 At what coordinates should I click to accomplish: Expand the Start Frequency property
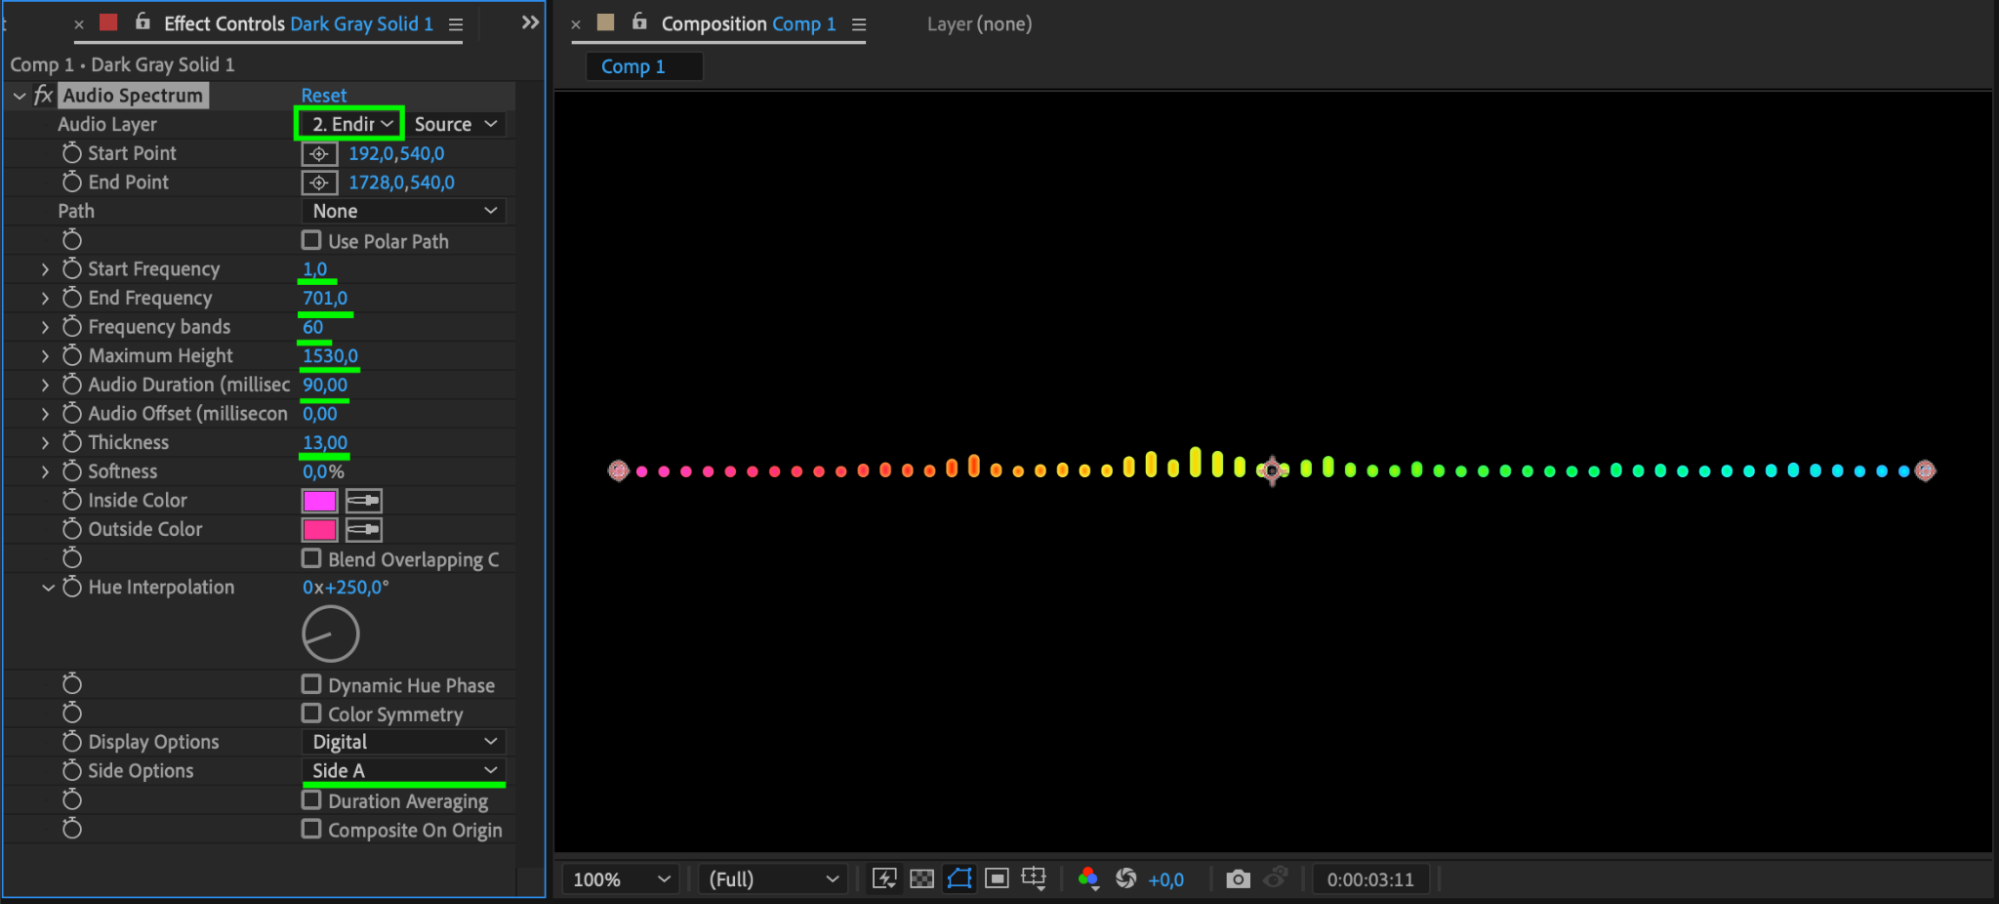tap(45, 270)
